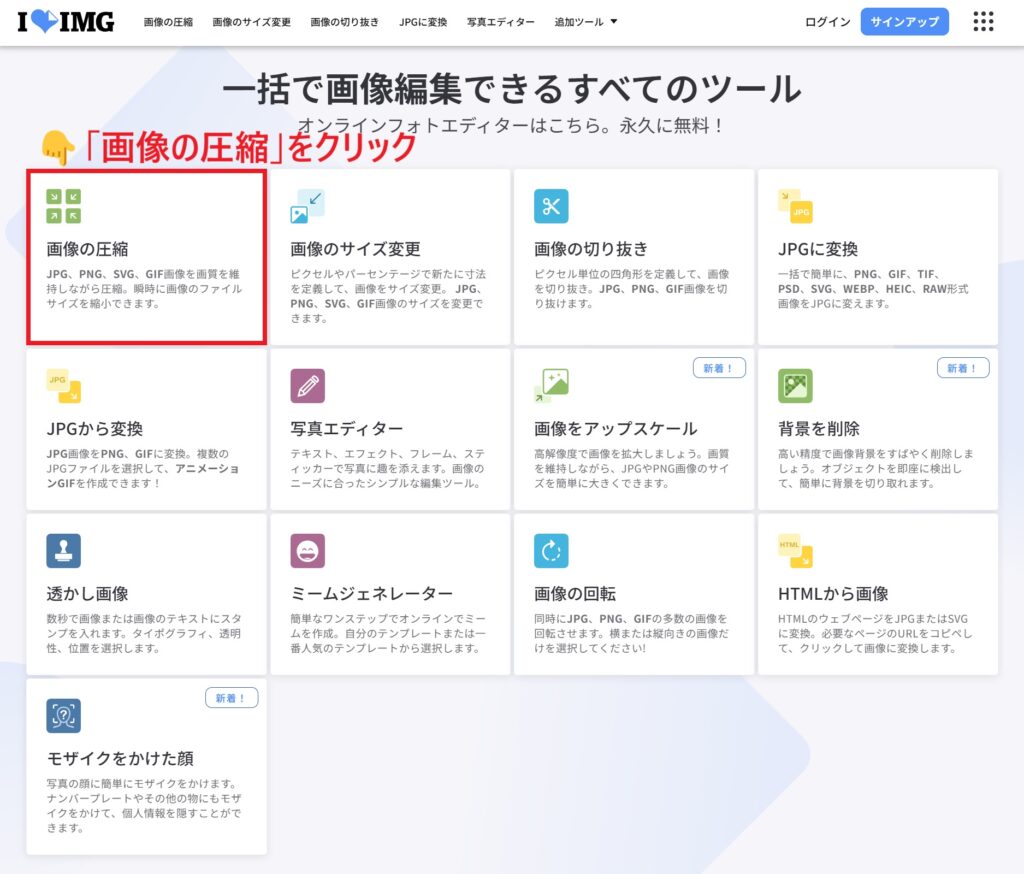Viewport: 1024px width, 874px height.
Task: Open the HTMLから画像 card title
Action: tap(833, 594)
